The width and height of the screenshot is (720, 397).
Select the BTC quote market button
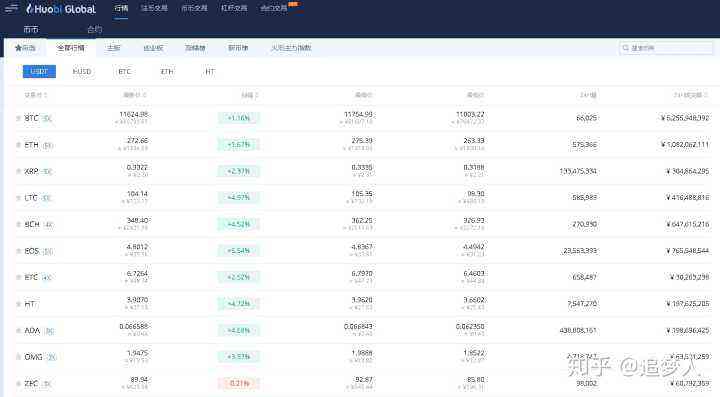pyautogui.click(x=124, y=72)
